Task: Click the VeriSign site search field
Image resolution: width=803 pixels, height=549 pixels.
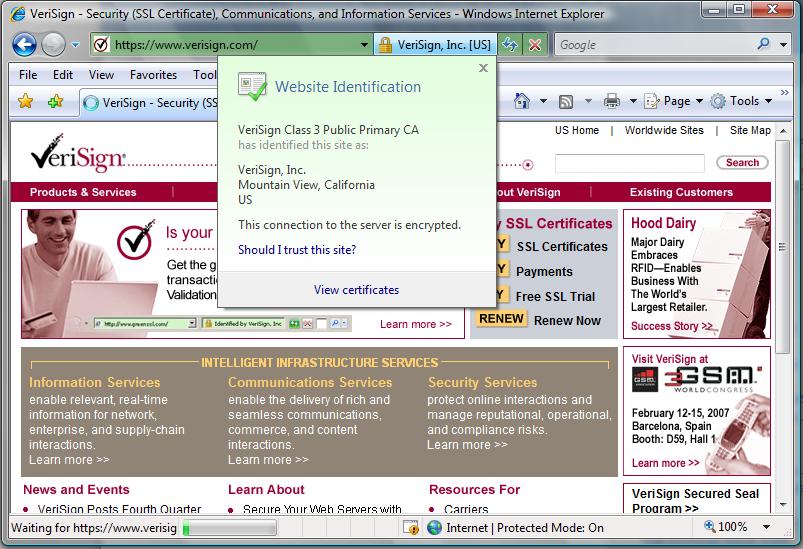Action: [x=629, y=163]
